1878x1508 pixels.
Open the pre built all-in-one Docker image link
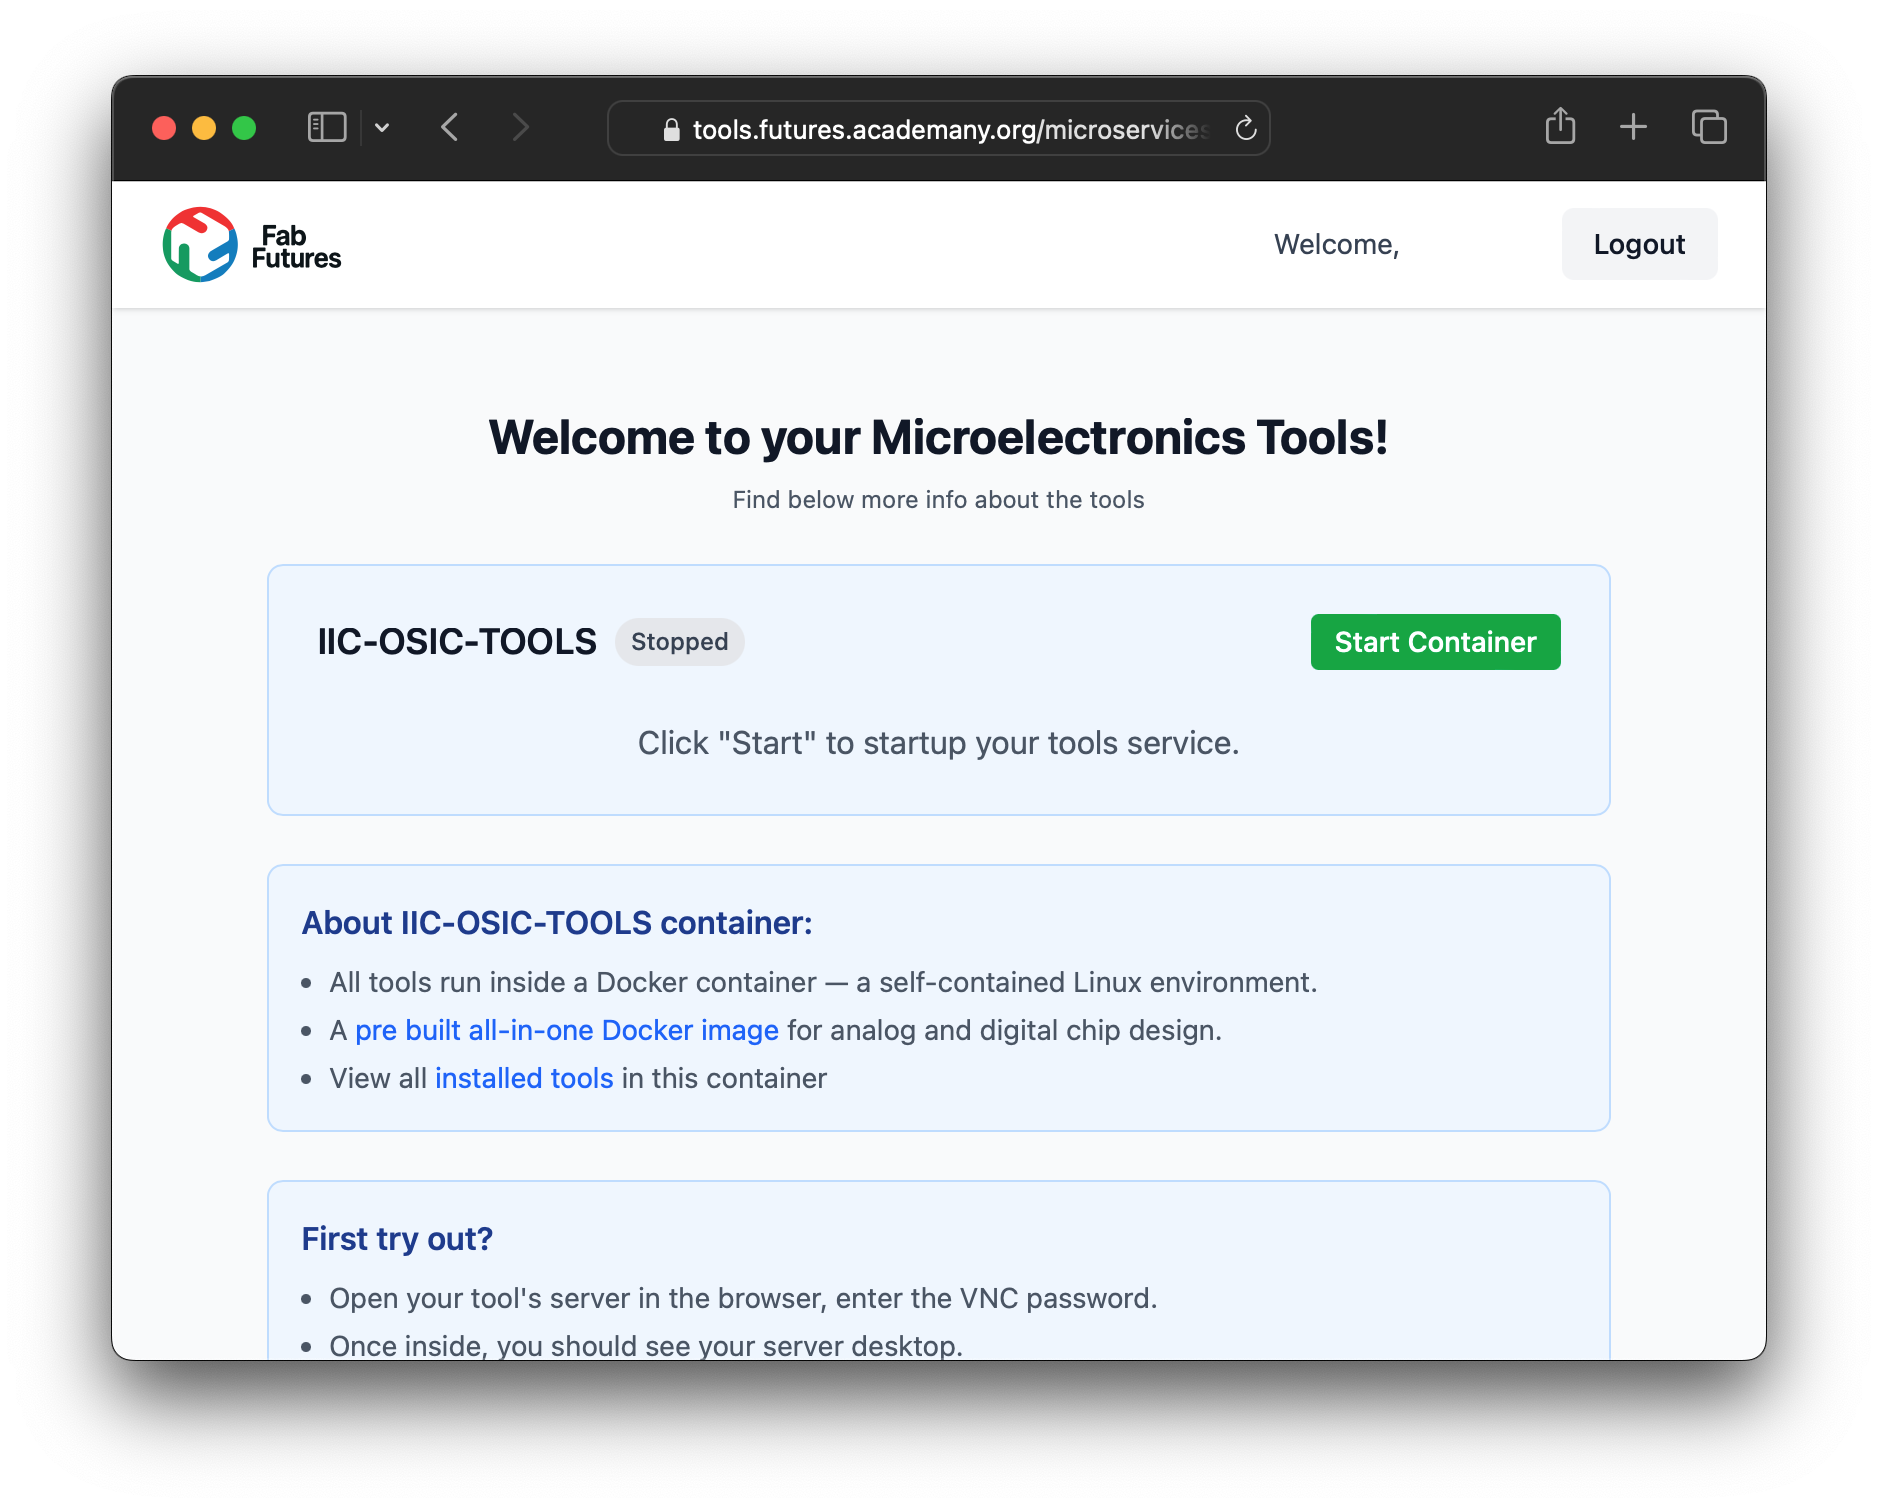[567, 1030]
